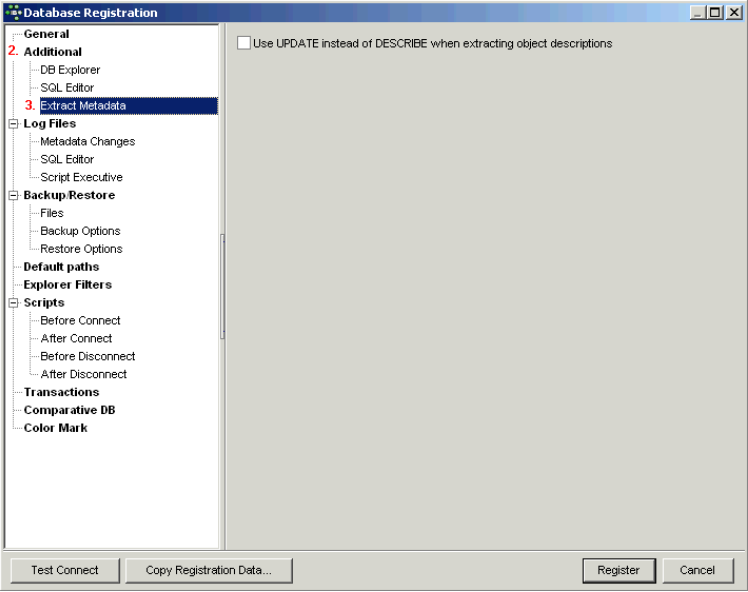Select Script Executive under Log Files

click(x=81, y=178)
